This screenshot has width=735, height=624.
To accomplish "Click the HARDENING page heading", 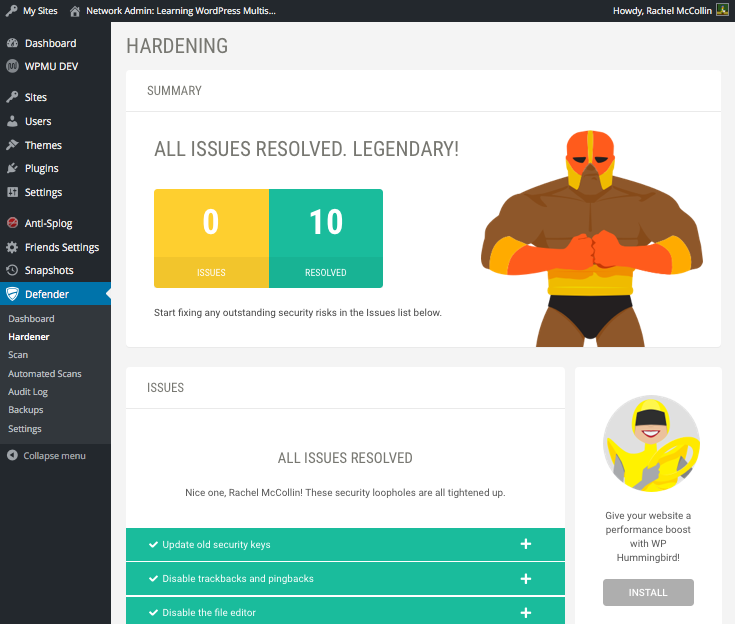I will (x=177, y=46).
